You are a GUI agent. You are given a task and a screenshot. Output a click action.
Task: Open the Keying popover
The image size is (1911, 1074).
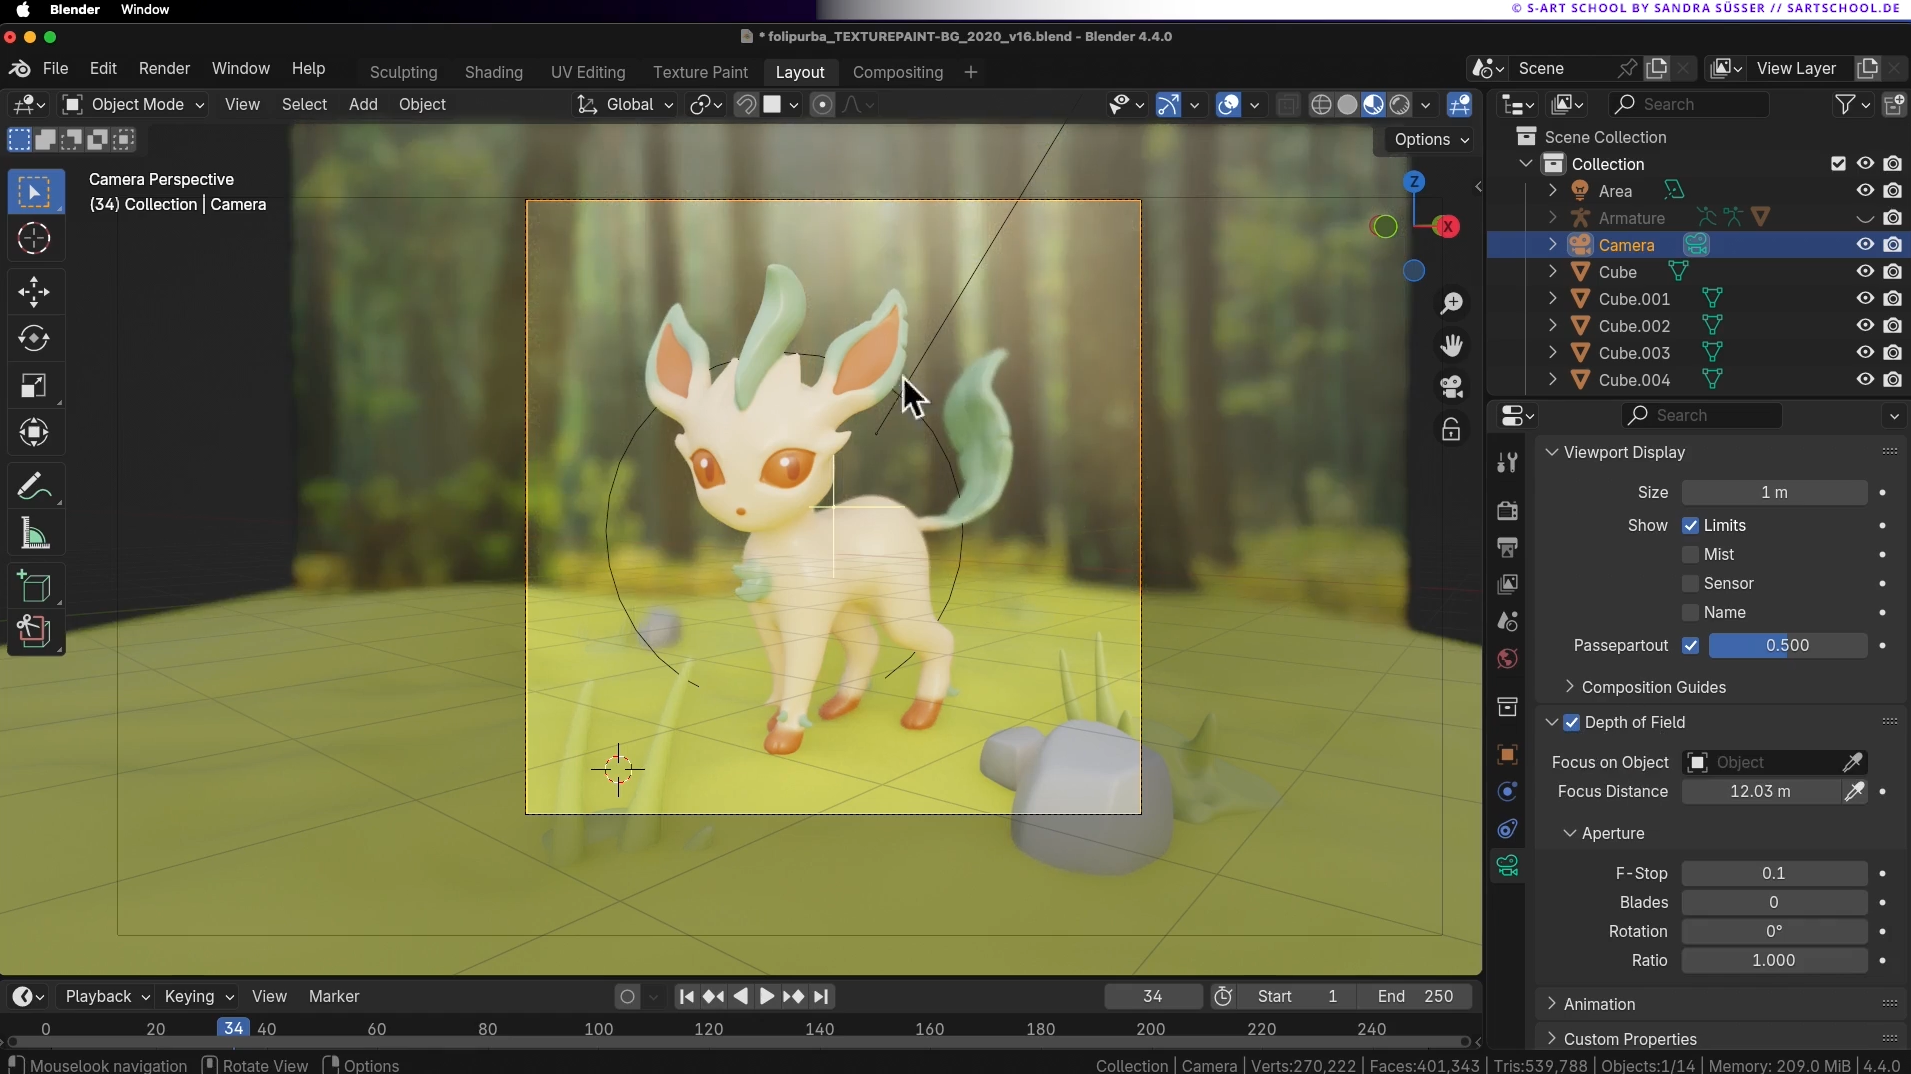click(x=199, y=996)
